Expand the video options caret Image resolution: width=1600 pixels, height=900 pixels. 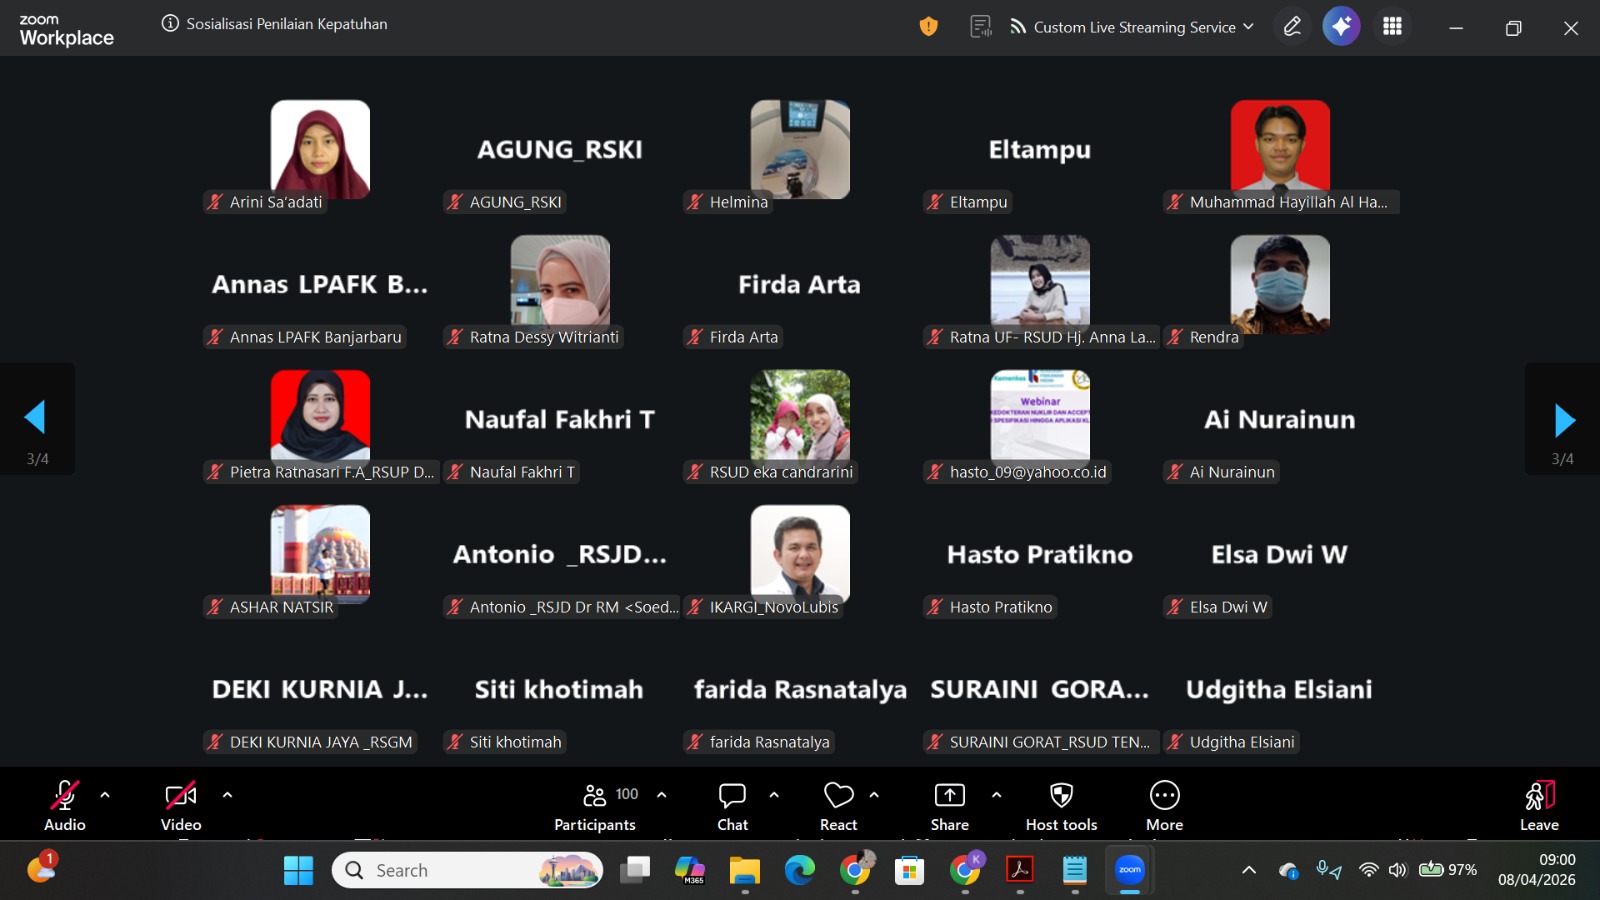pos(227,795)
